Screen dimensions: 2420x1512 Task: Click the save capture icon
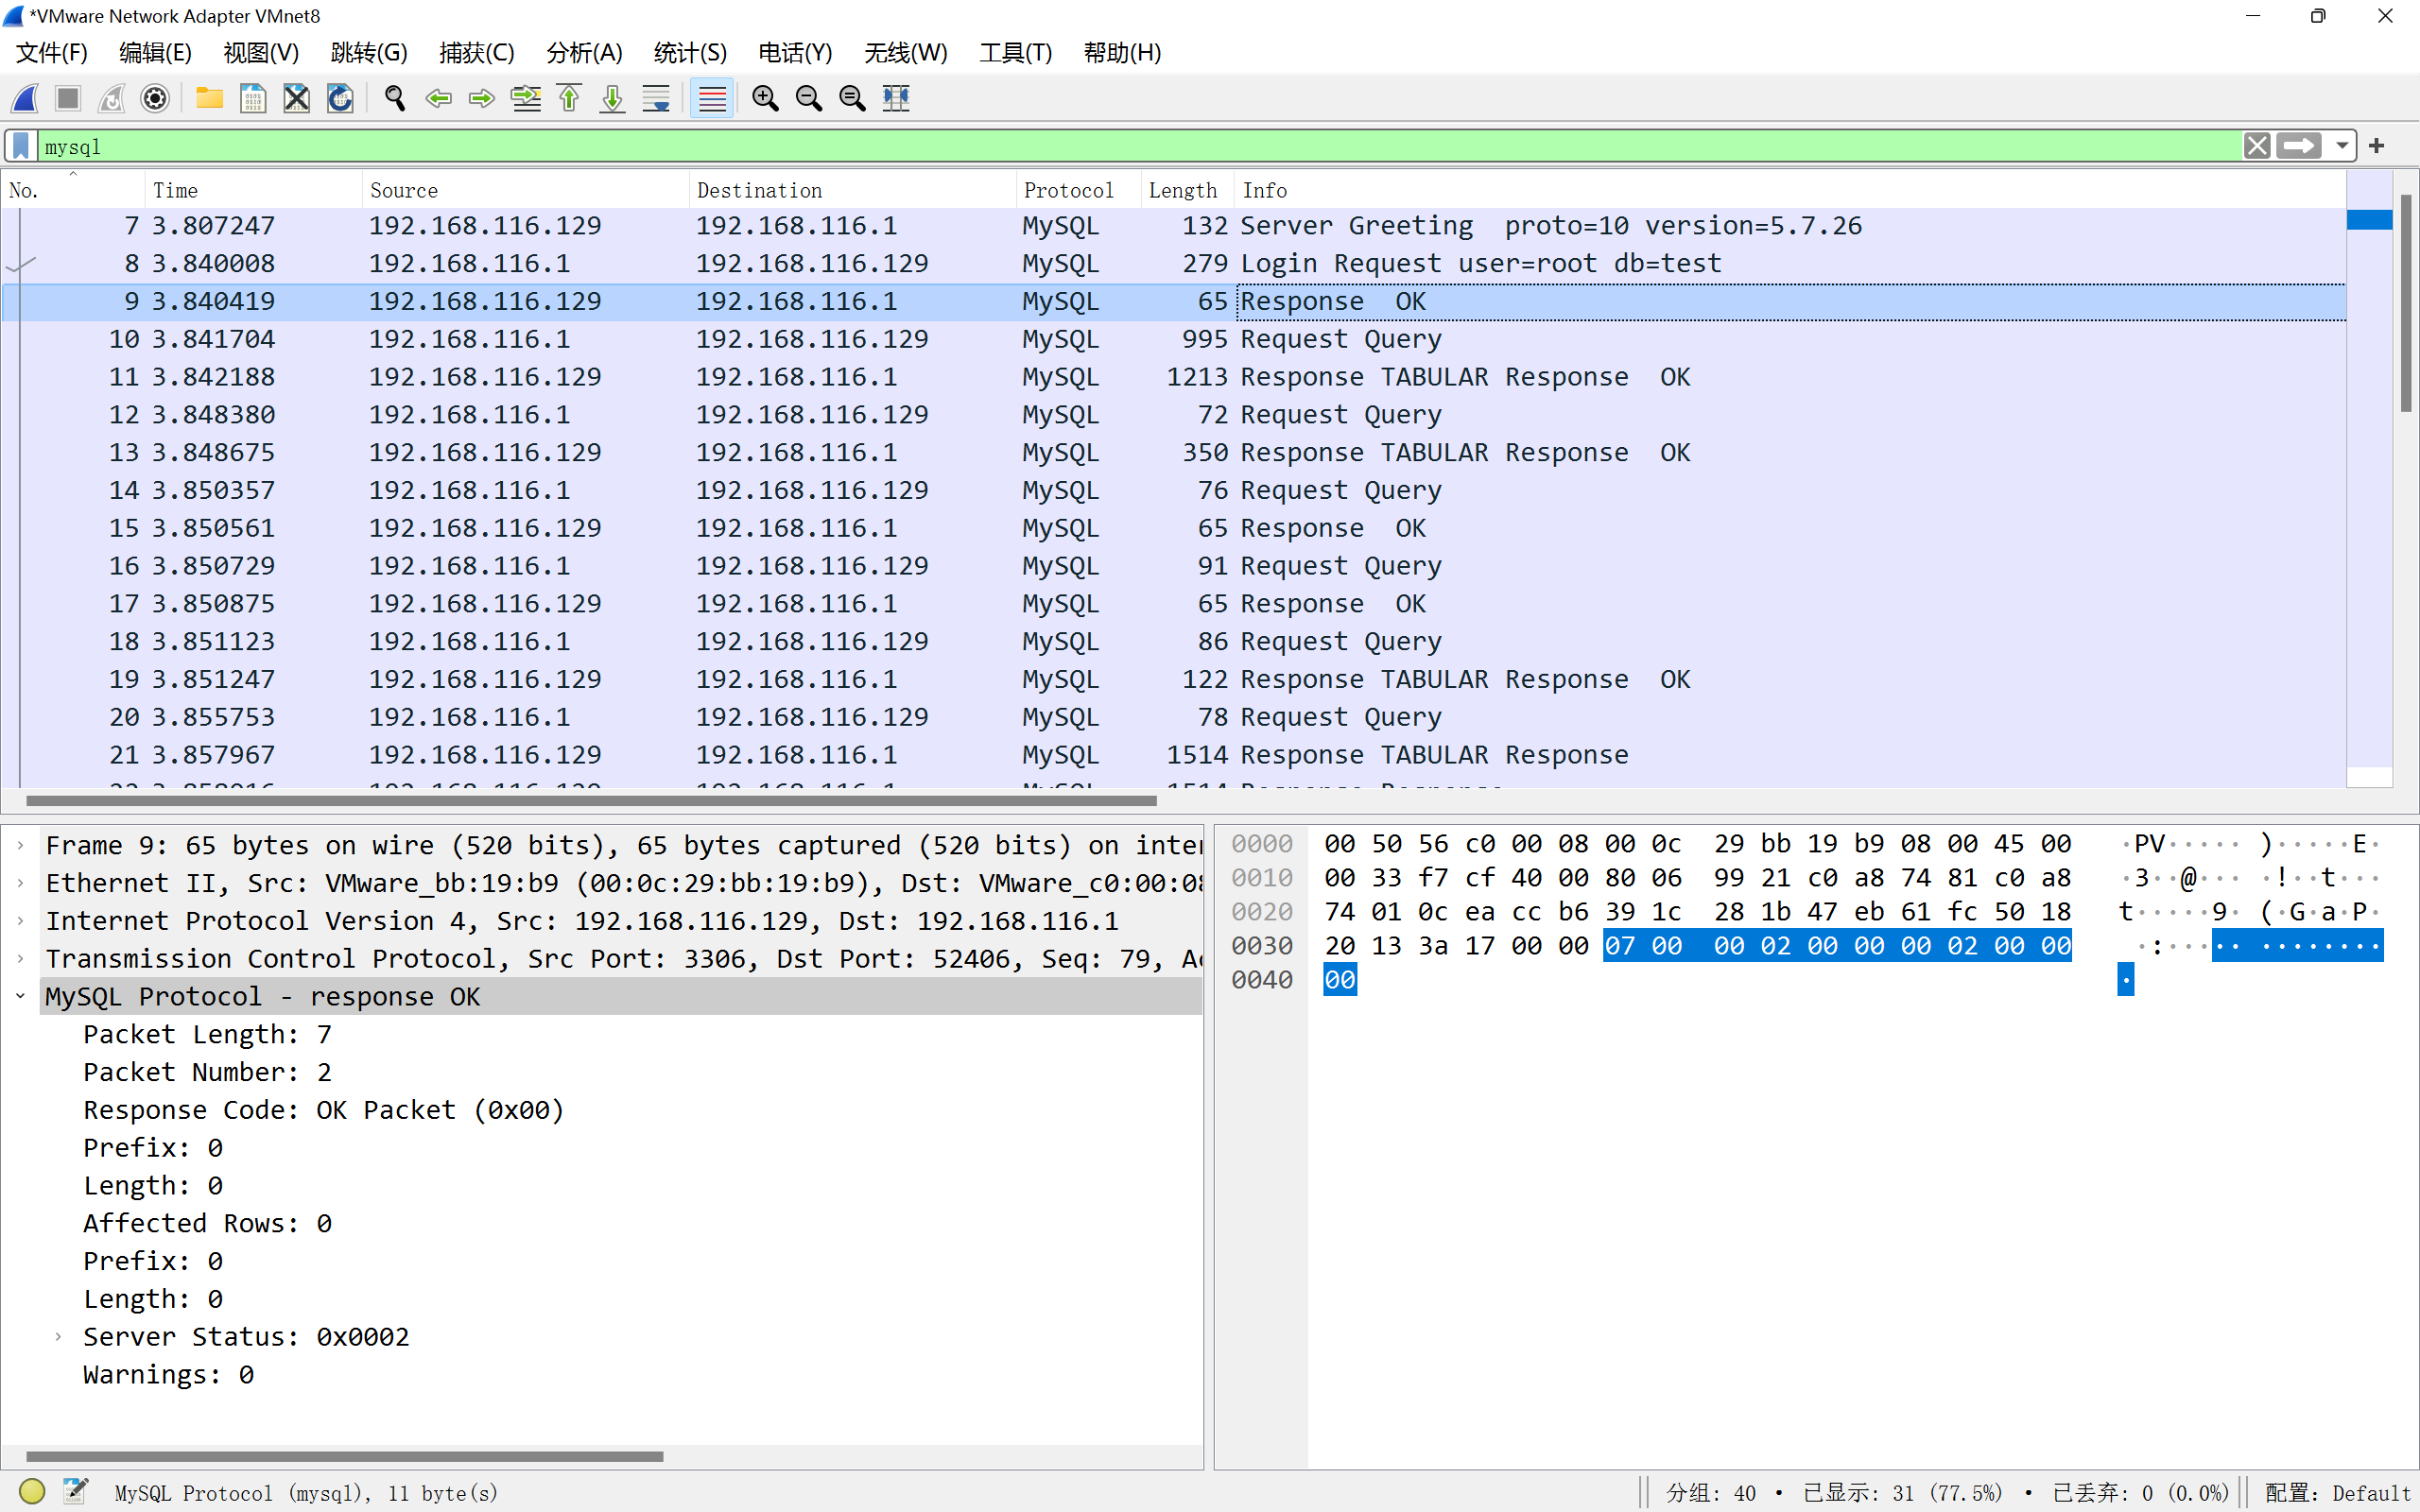250,97
